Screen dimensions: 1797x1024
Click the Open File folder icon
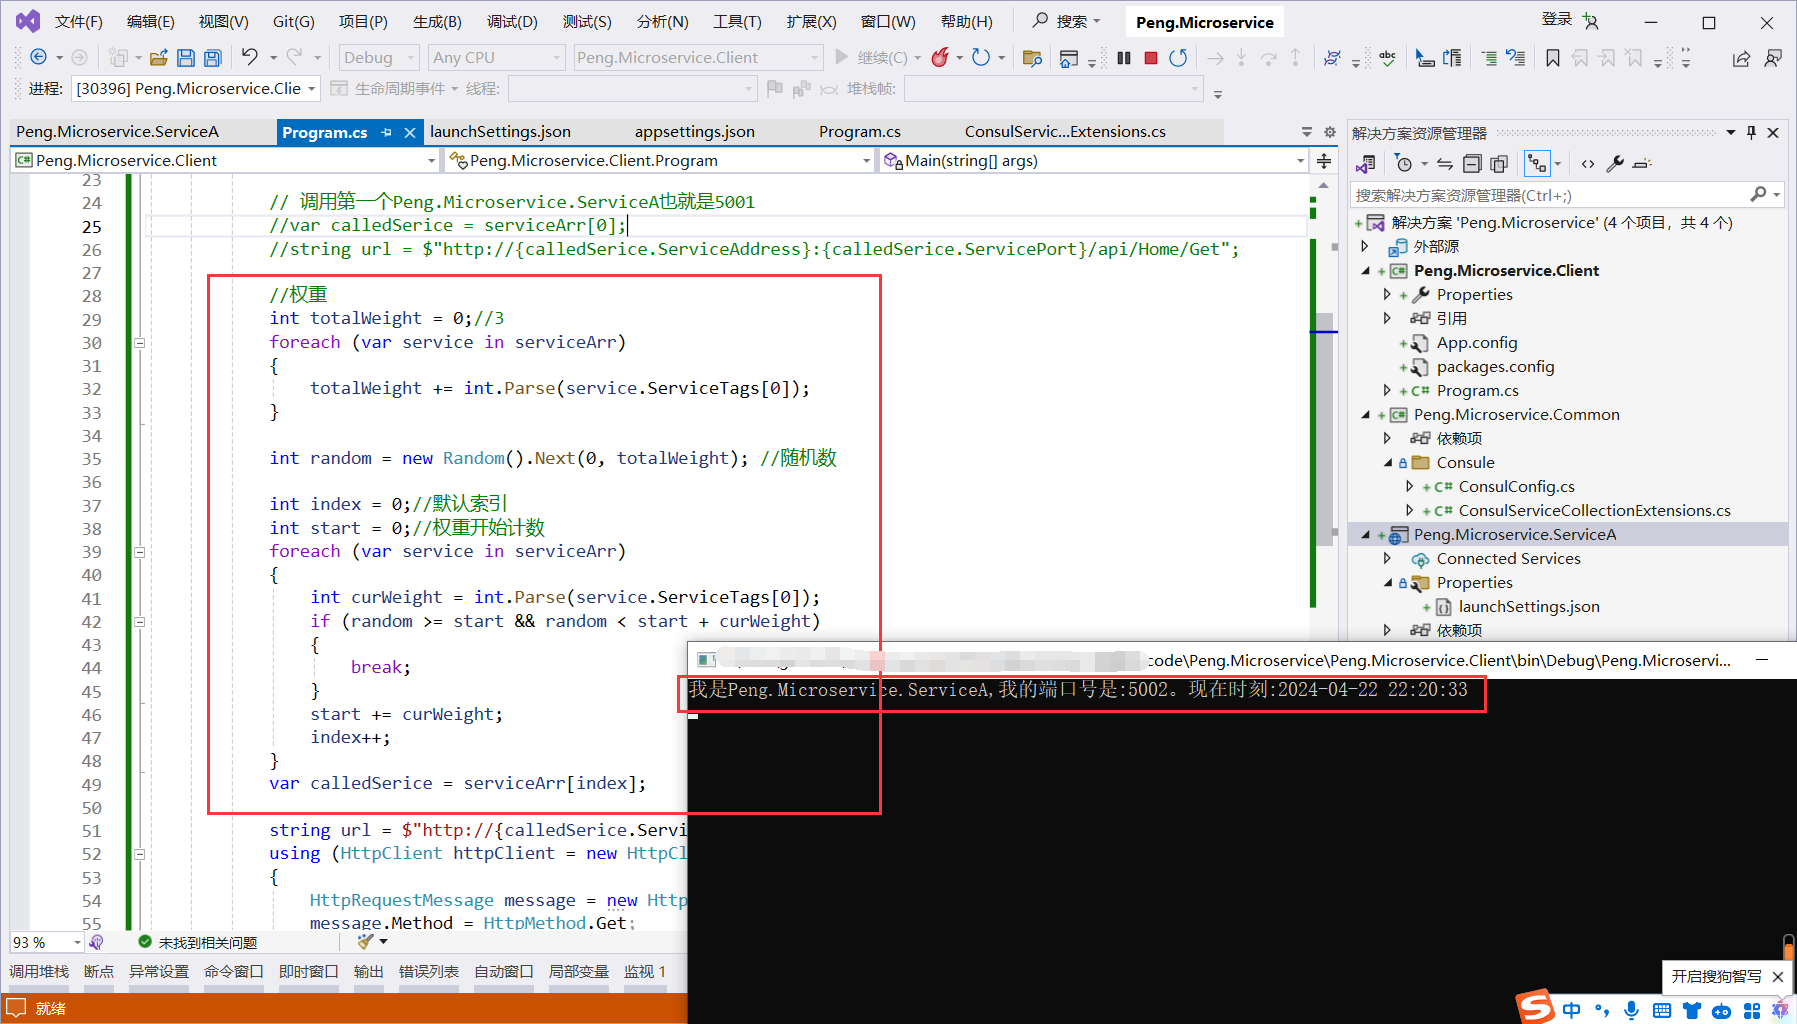158,58
